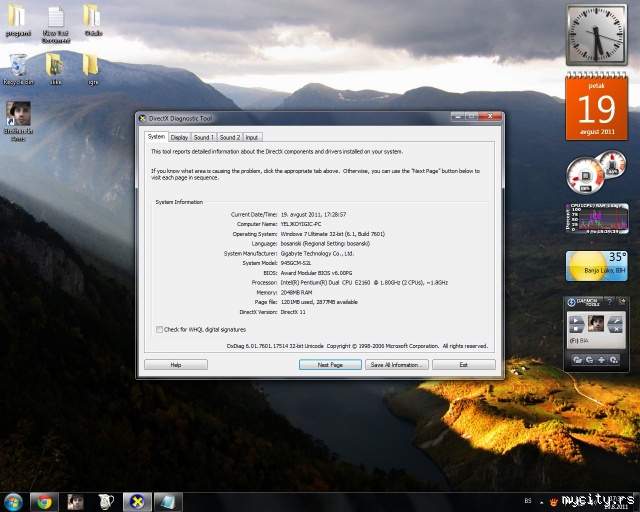Open the Display tab in DirectX Diagnostic Tool

coord(179,138)
